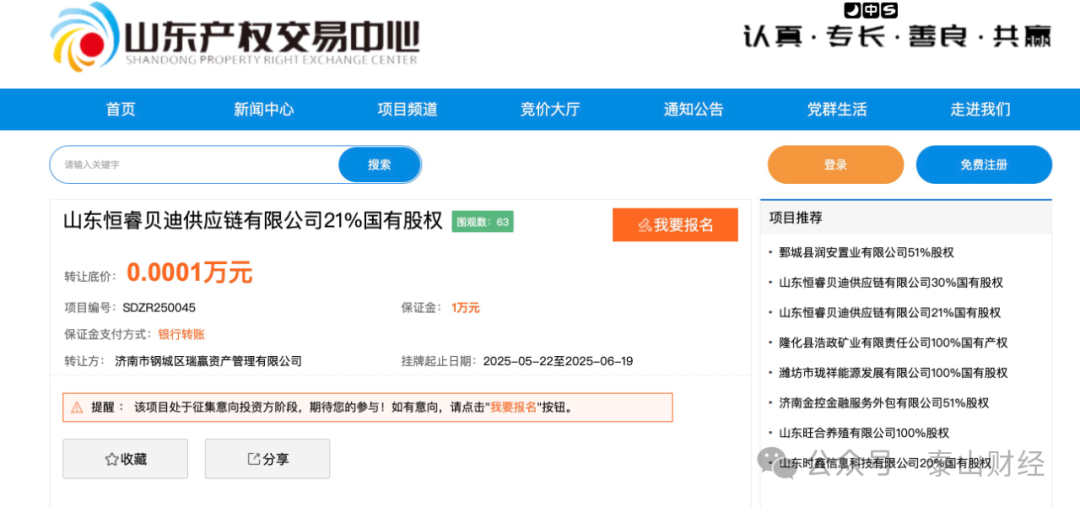Click the 0.0001万元 transfer price
1080x507 pixels.
189,273
